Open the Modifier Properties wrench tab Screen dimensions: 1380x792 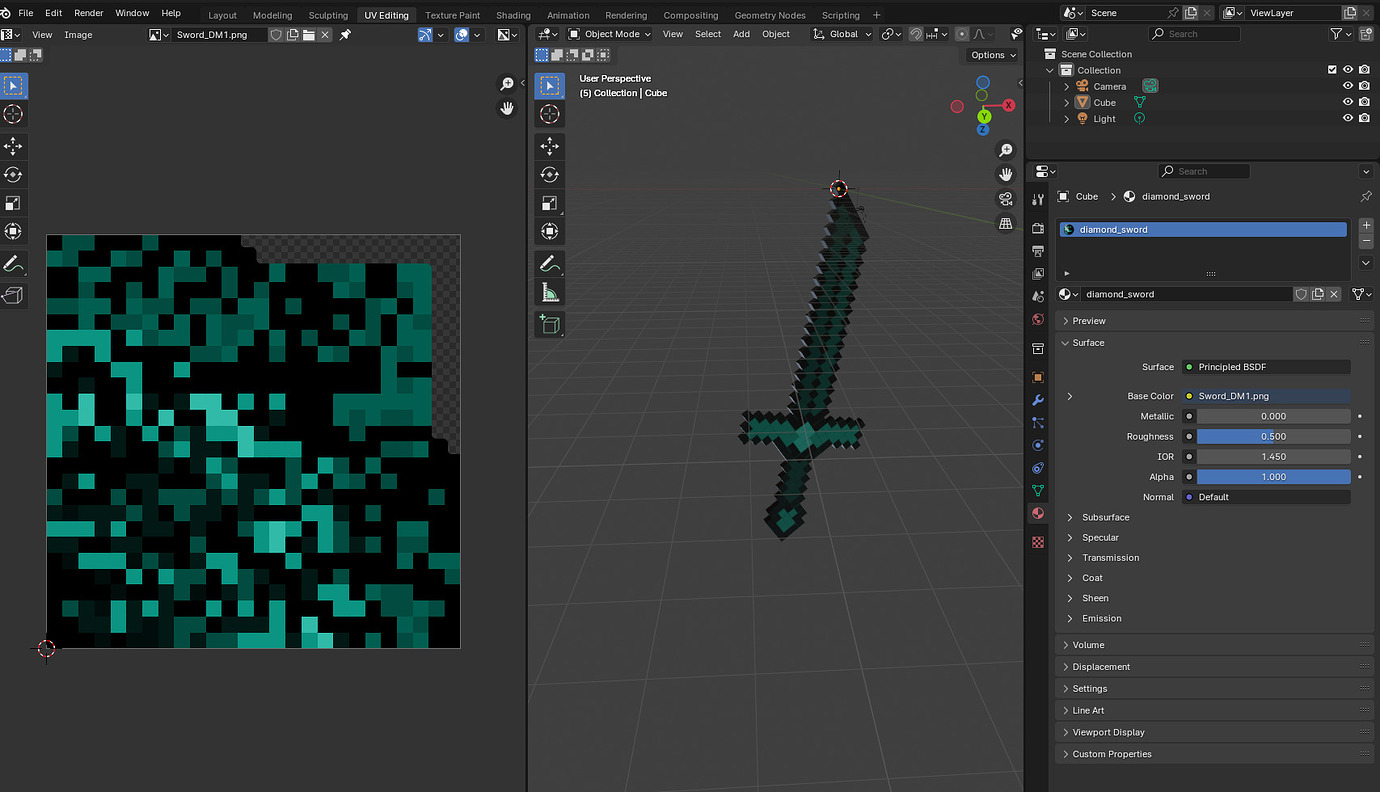(x=1037, y=400)
